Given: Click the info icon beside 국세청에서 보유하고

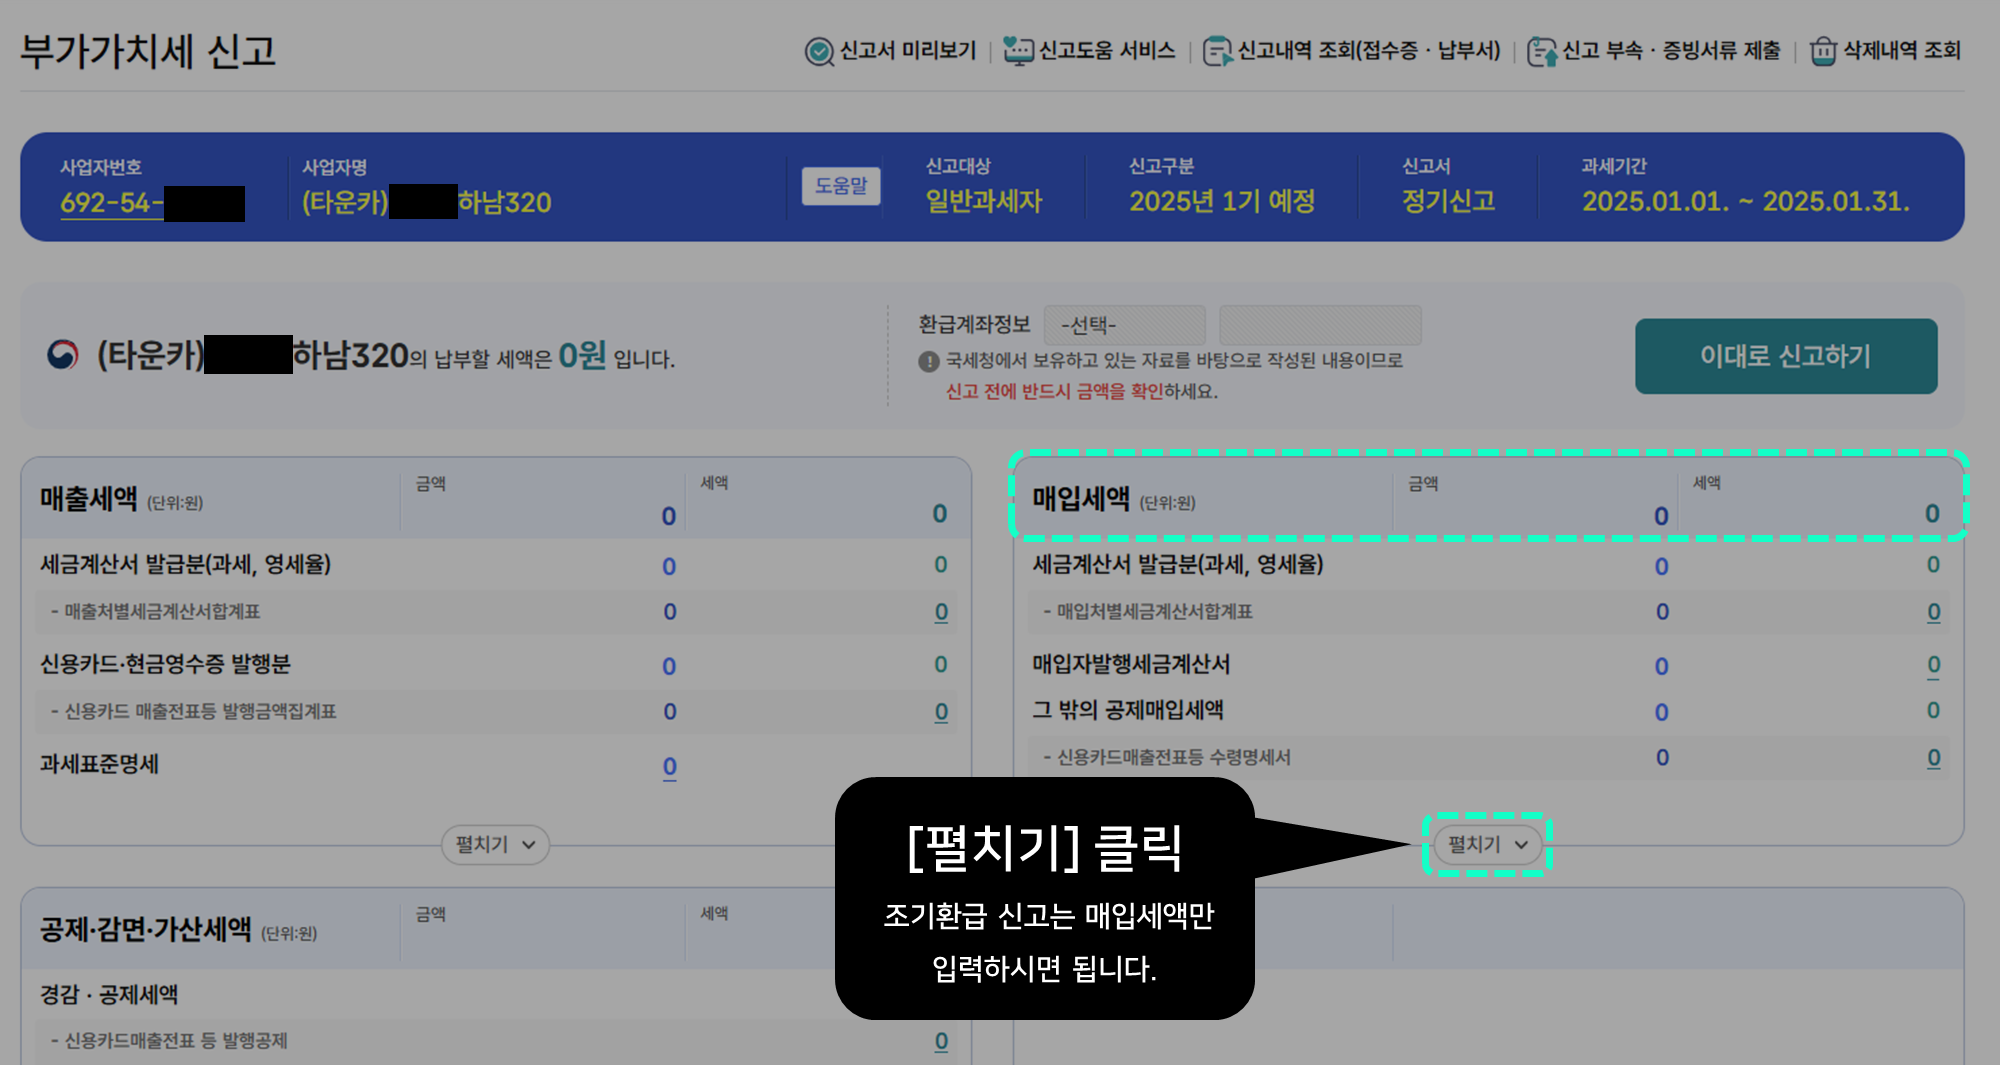Looking at the screenshot, I should (928, 361).
